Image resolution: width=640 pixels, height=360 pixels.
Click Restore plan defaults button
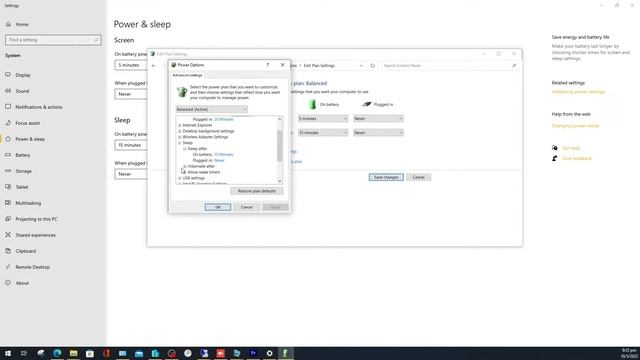click(256, 191)
